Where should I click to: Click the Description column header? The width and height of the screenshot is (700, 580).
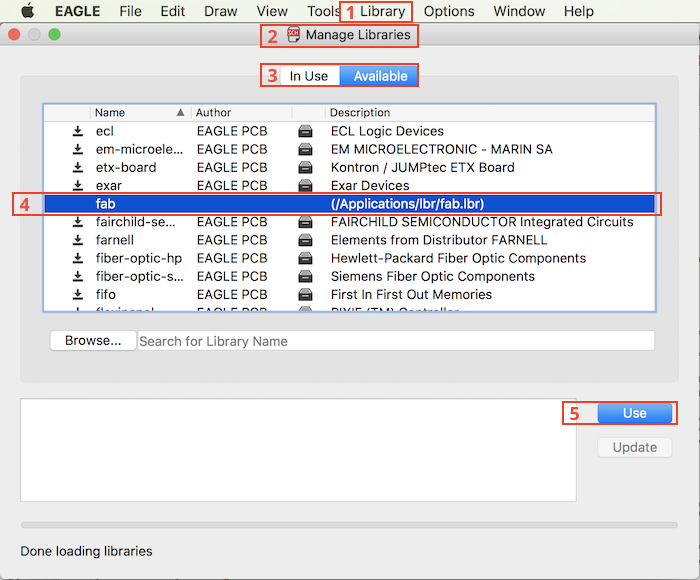tap(490, 113)
